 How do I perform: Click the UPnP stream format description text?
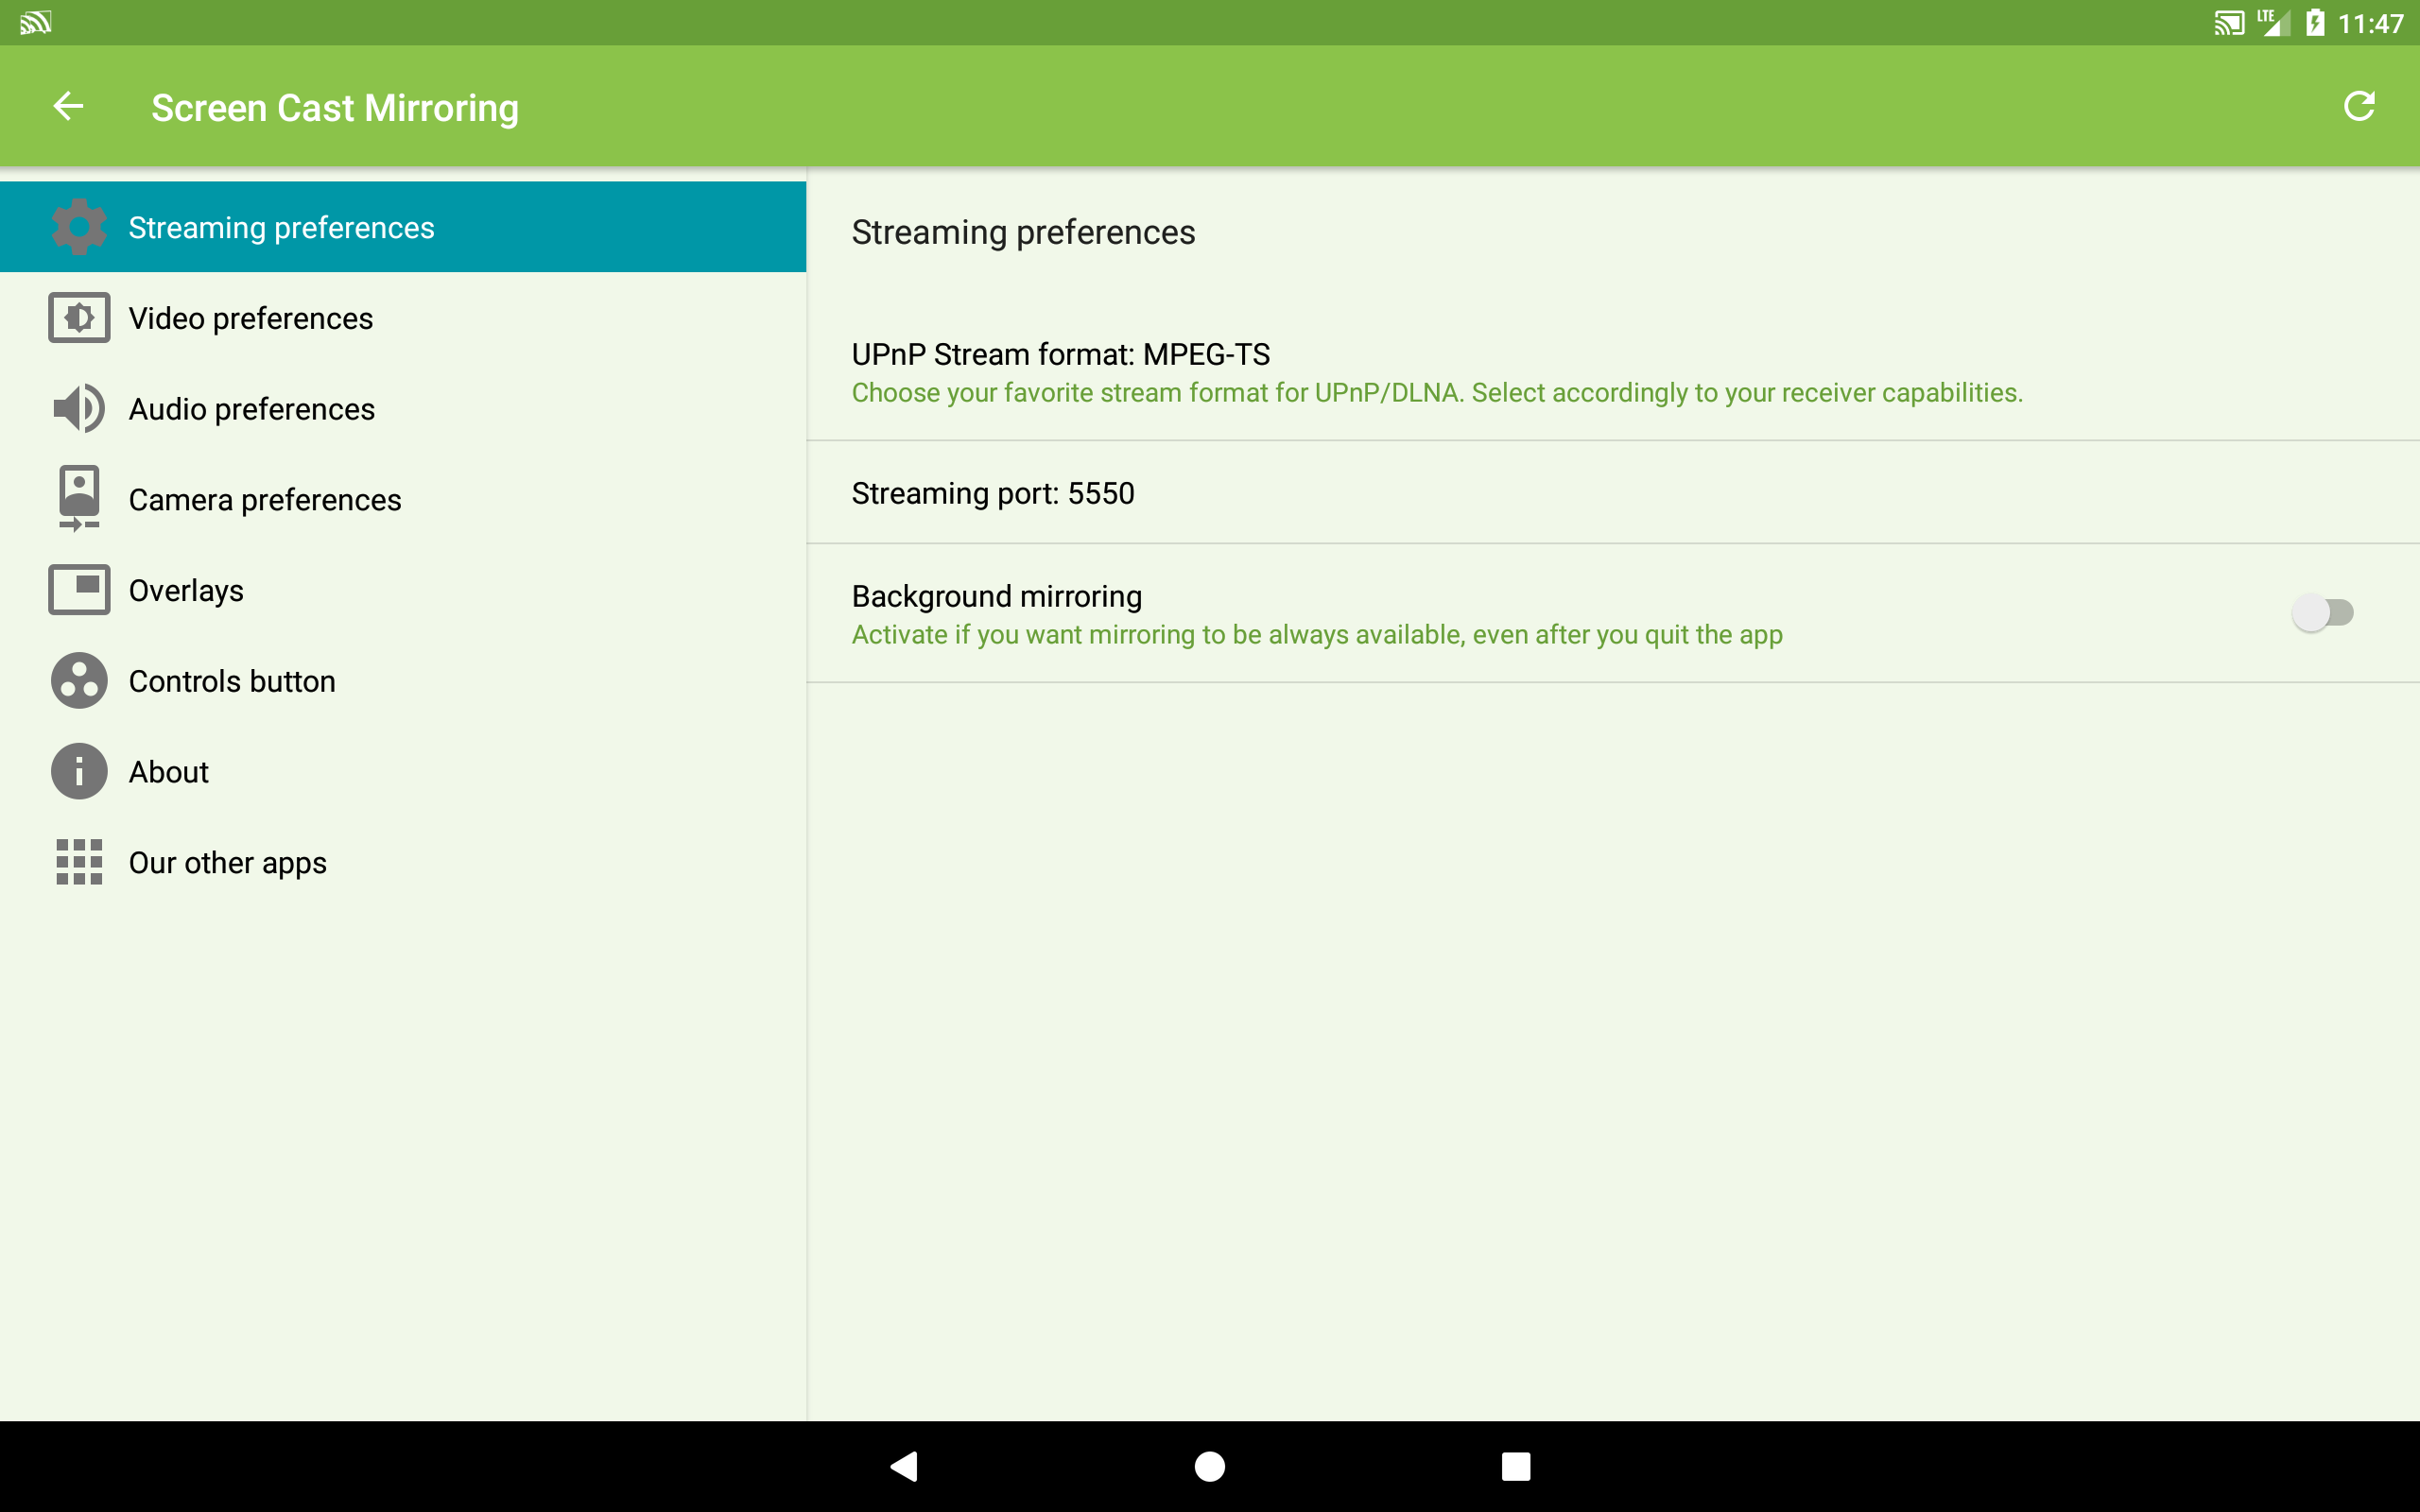click(x=1437, y=393)
